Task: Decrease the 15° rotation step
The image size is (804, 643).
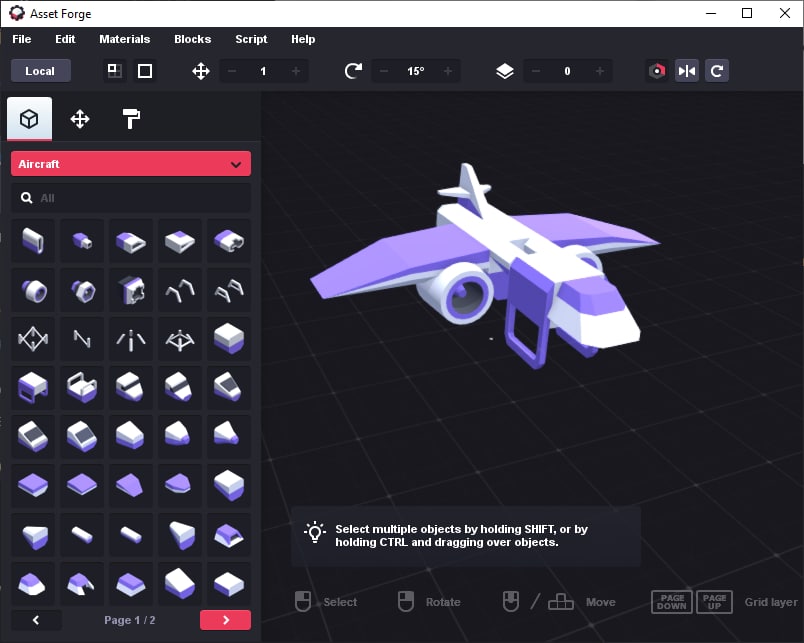Action: (x=384, y=71)
